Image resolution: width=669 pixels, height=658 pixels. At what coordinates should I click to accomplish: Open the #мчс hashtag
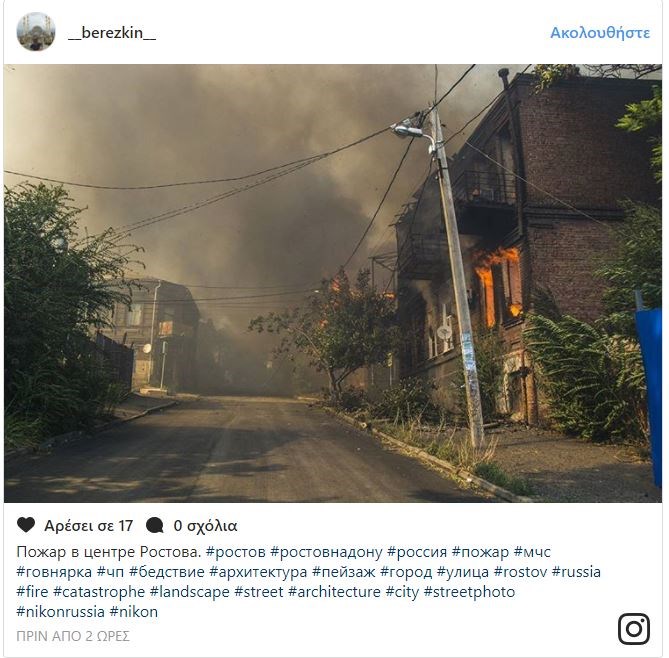pyautogui.click(x=532, y=552)
